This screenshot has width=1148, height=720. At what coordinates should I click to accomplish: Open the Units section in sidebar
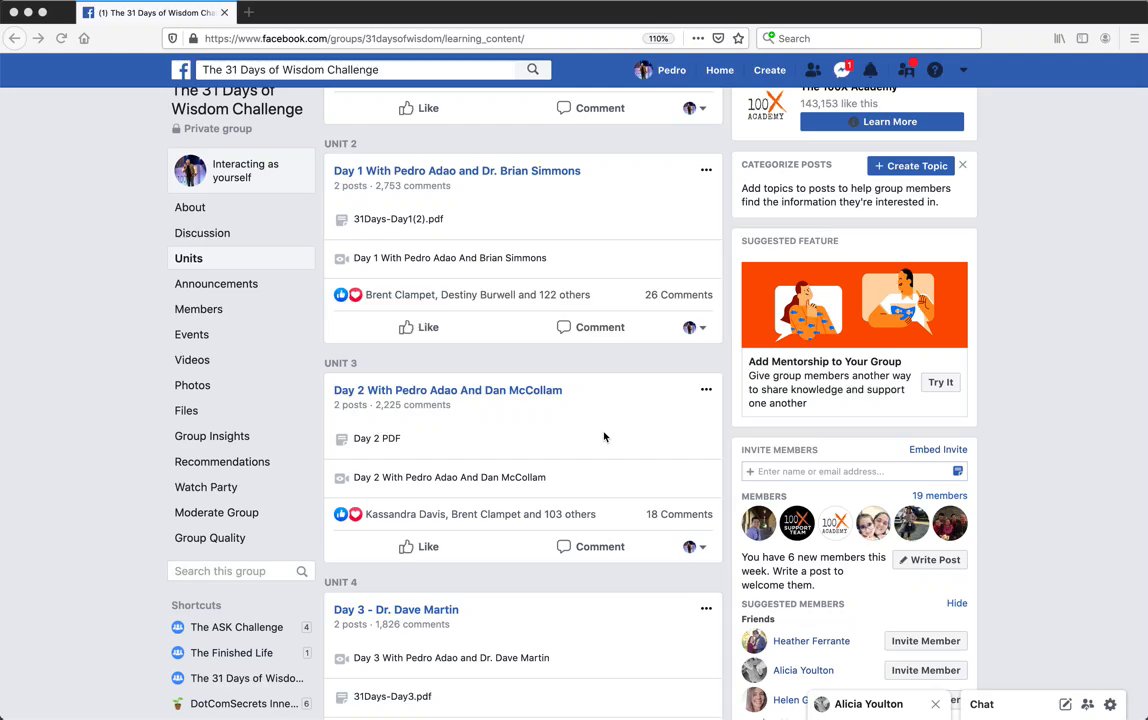[x=241, y=258]
